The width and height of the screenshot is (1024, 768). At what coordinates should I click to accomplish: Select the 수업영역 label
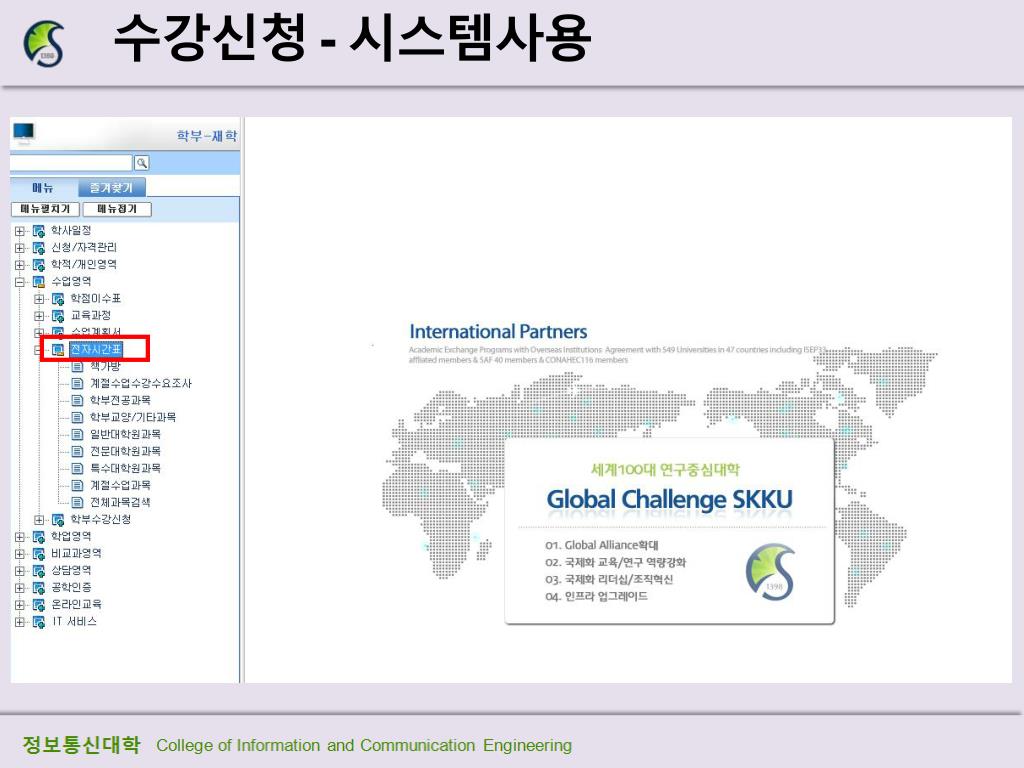[x=71, y=281]
